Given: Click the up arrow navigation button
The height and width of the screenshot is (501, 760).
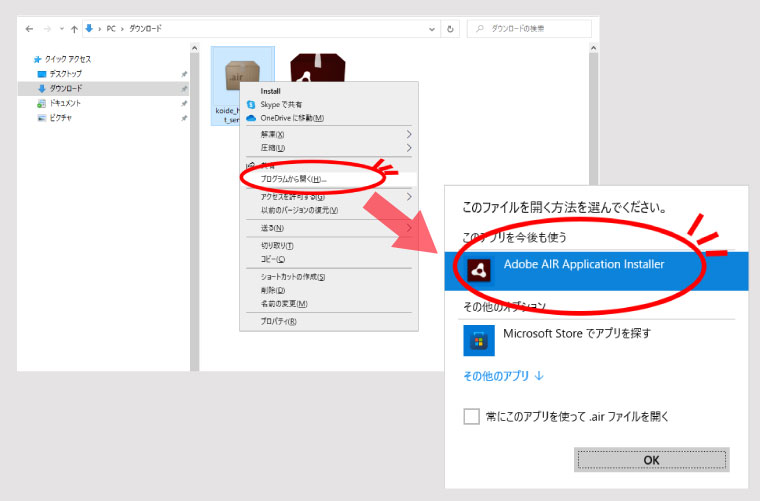Looking at the screenshot, I should [75, 29].
